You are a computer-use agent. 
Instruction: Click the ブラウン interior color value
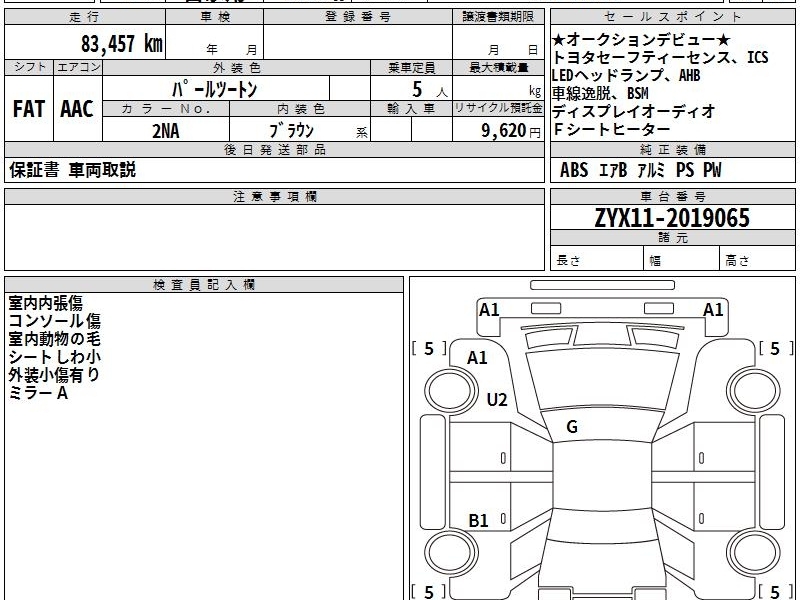pos(291,131)
